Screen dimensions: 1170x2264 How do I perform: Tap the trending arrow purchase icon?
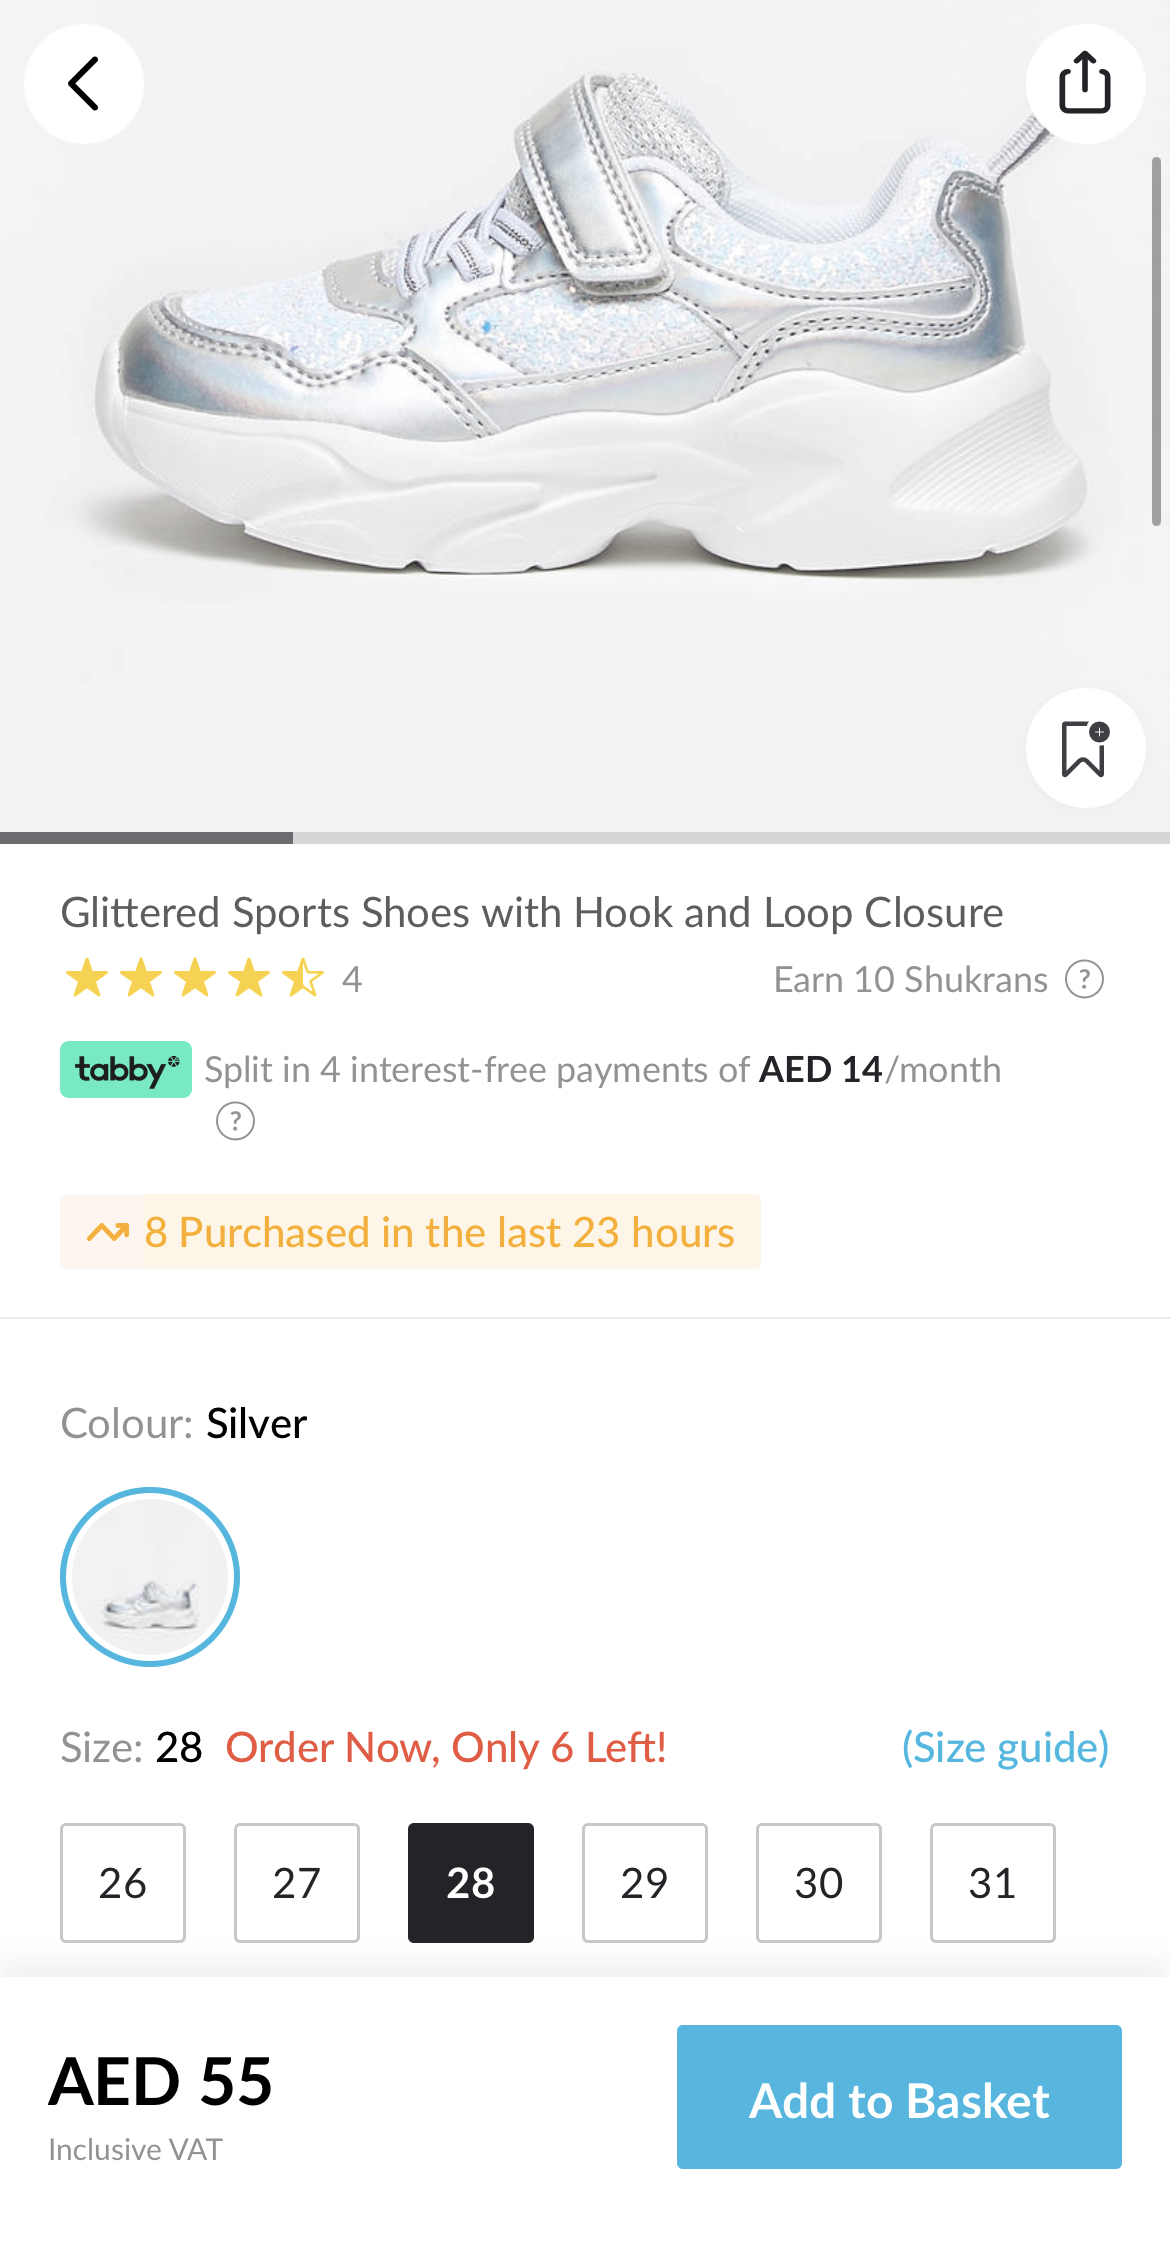pos(108,1232)
